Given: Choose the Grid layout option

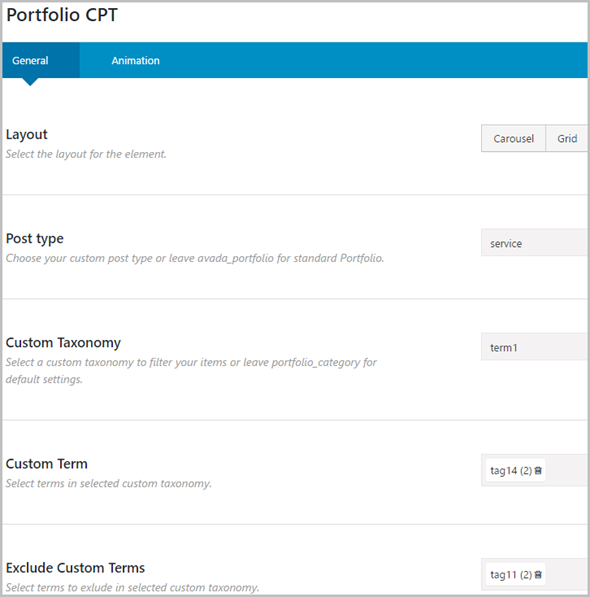Looking at the screenshot, I should (x=567, y=138).
